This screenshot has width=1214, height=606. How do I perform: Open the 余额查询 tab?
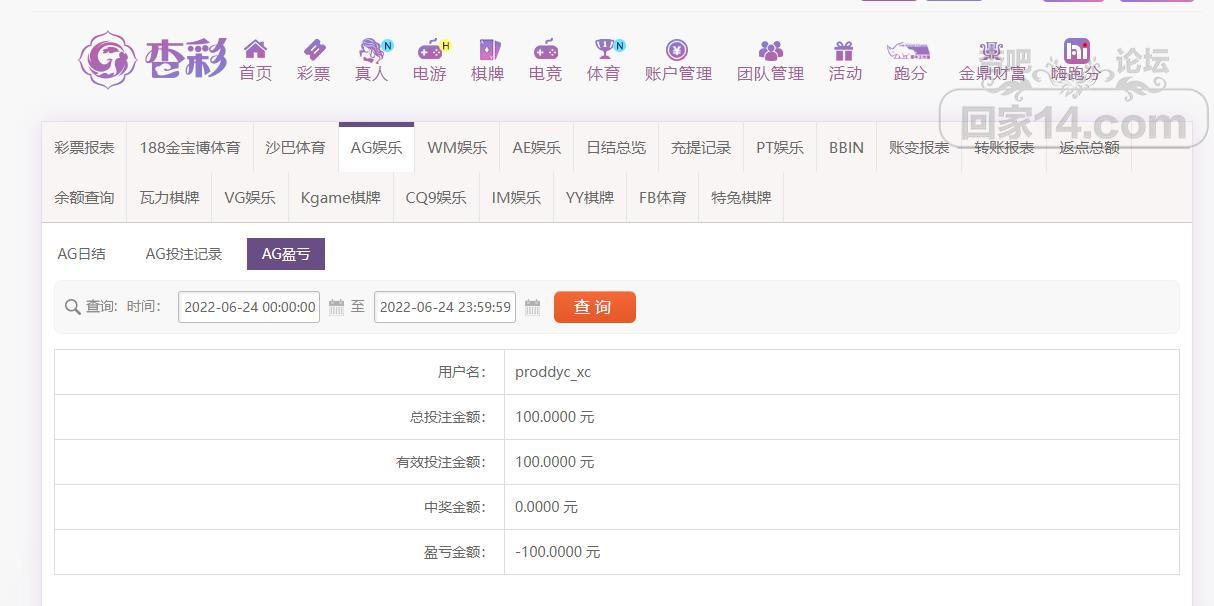[84, 197]
